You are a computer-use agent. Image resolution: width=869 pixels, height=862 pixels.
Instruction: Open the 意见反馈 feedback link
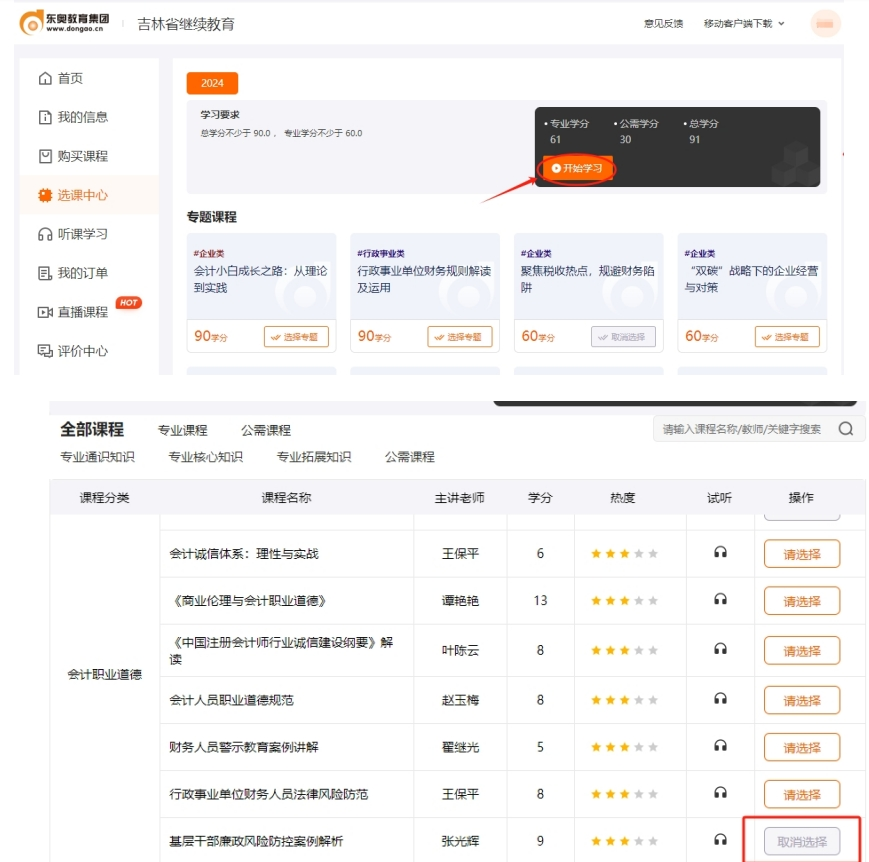[x=664, y=23]
